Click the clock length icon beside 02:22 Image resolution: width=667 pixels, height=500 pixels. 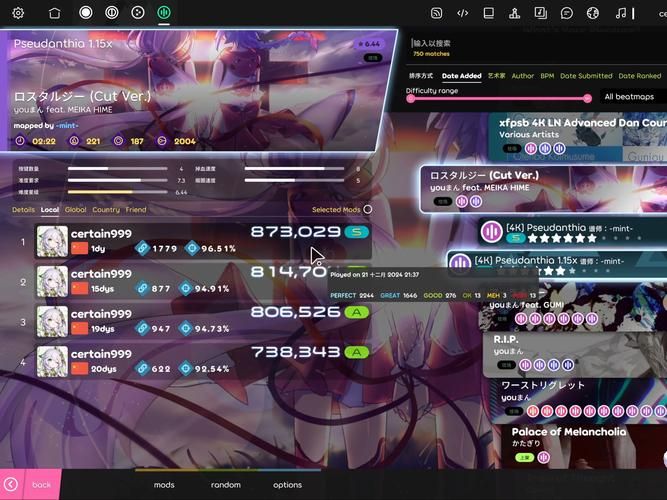20,140
